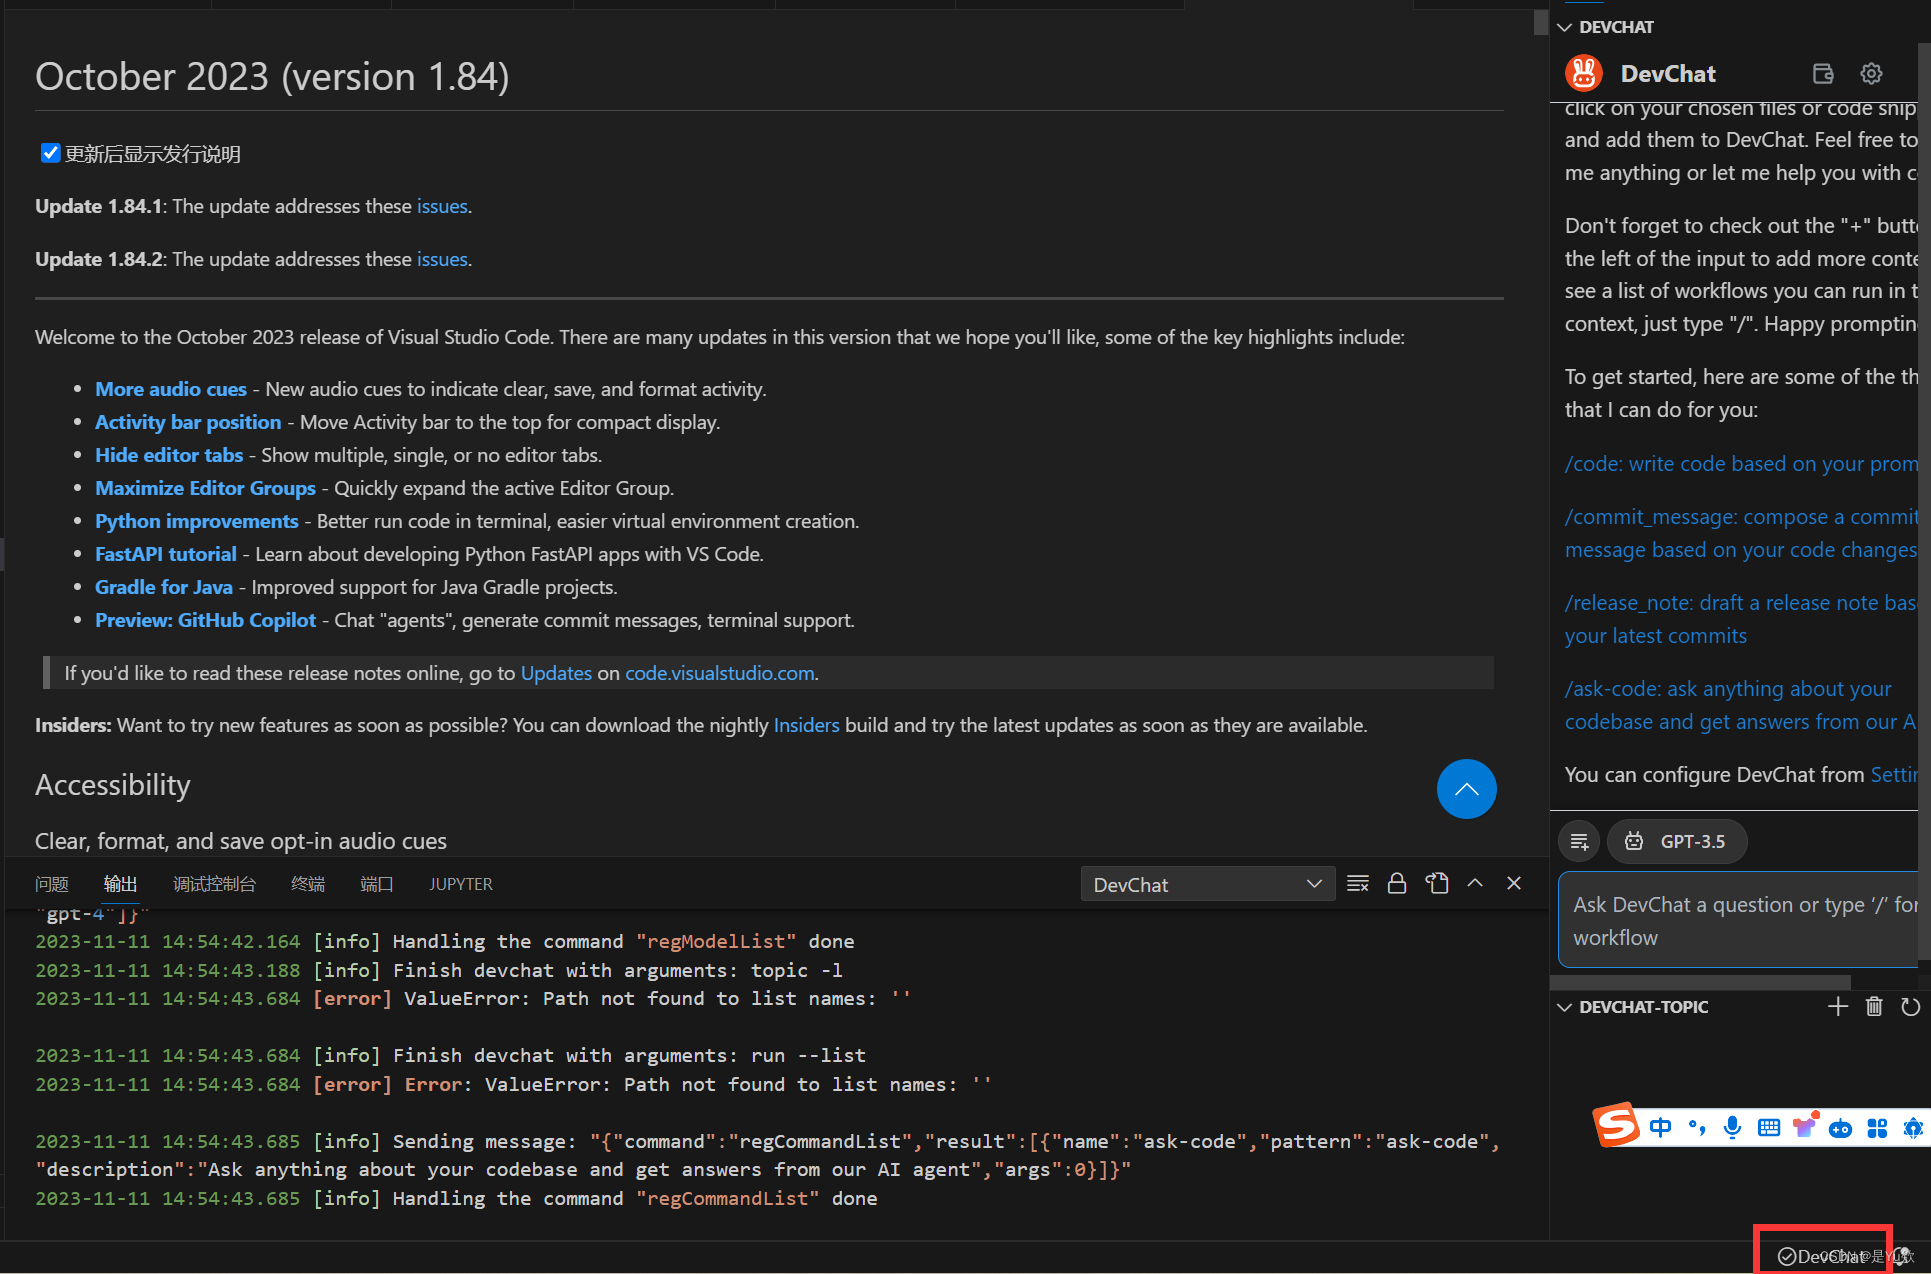Close the bottom output panel
1931x1274 pixels.
click(x=1514, y=884)
